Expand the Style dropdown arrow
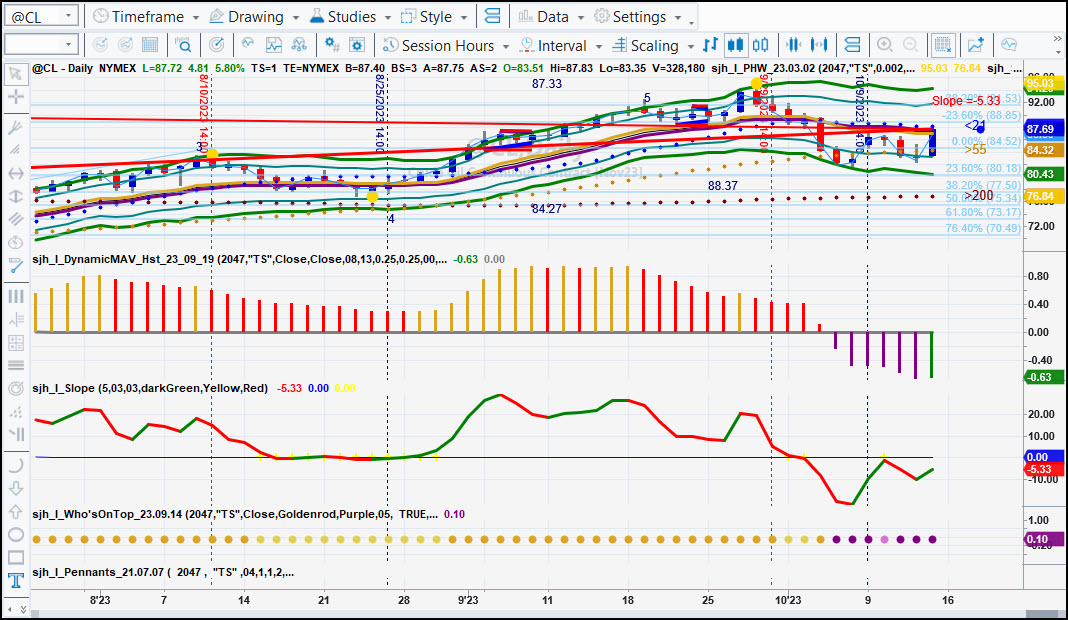Viewport: 1068px width, 620px height. point(464,17)
